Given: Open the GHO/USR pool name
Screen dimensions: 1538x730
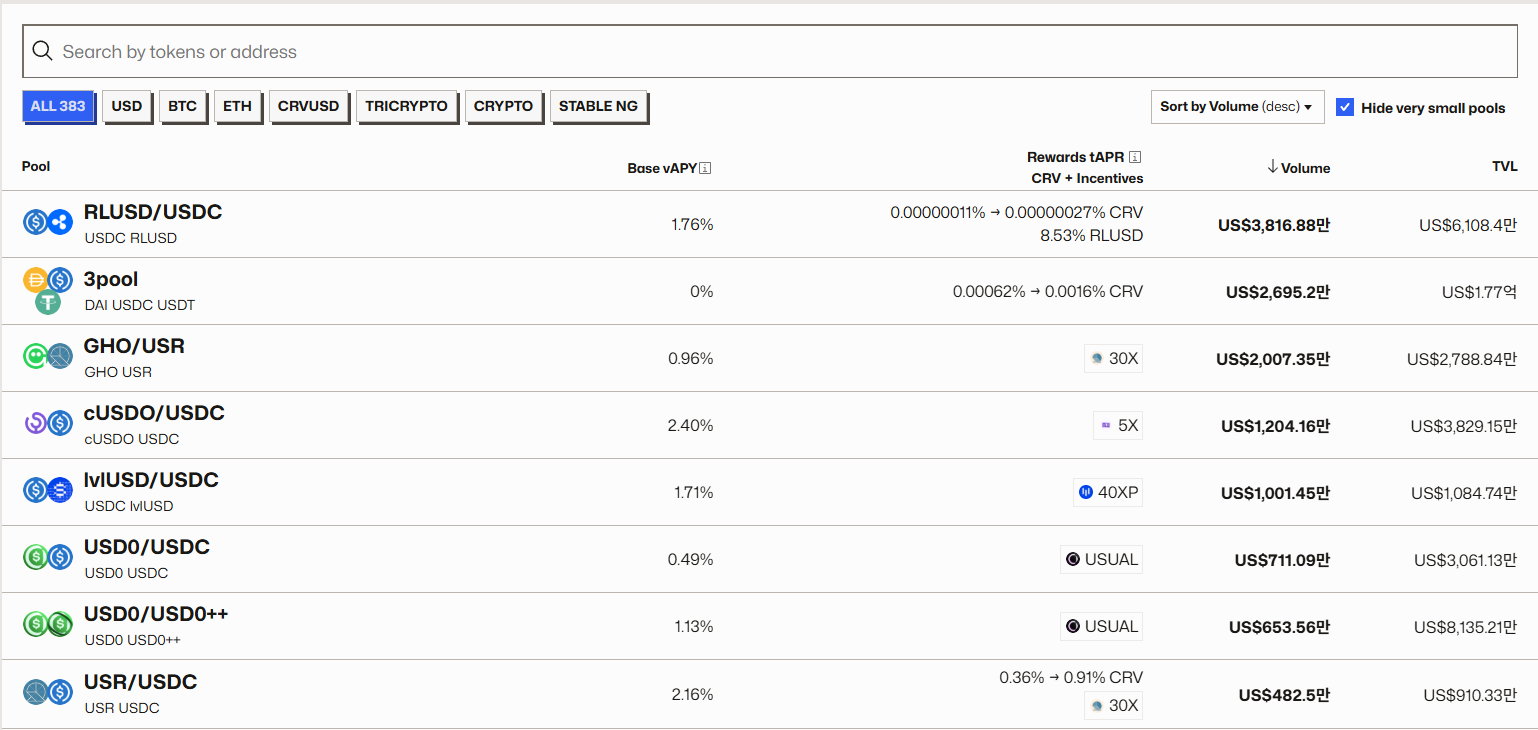Looking at the screenshot, I should tap(134, 346).
